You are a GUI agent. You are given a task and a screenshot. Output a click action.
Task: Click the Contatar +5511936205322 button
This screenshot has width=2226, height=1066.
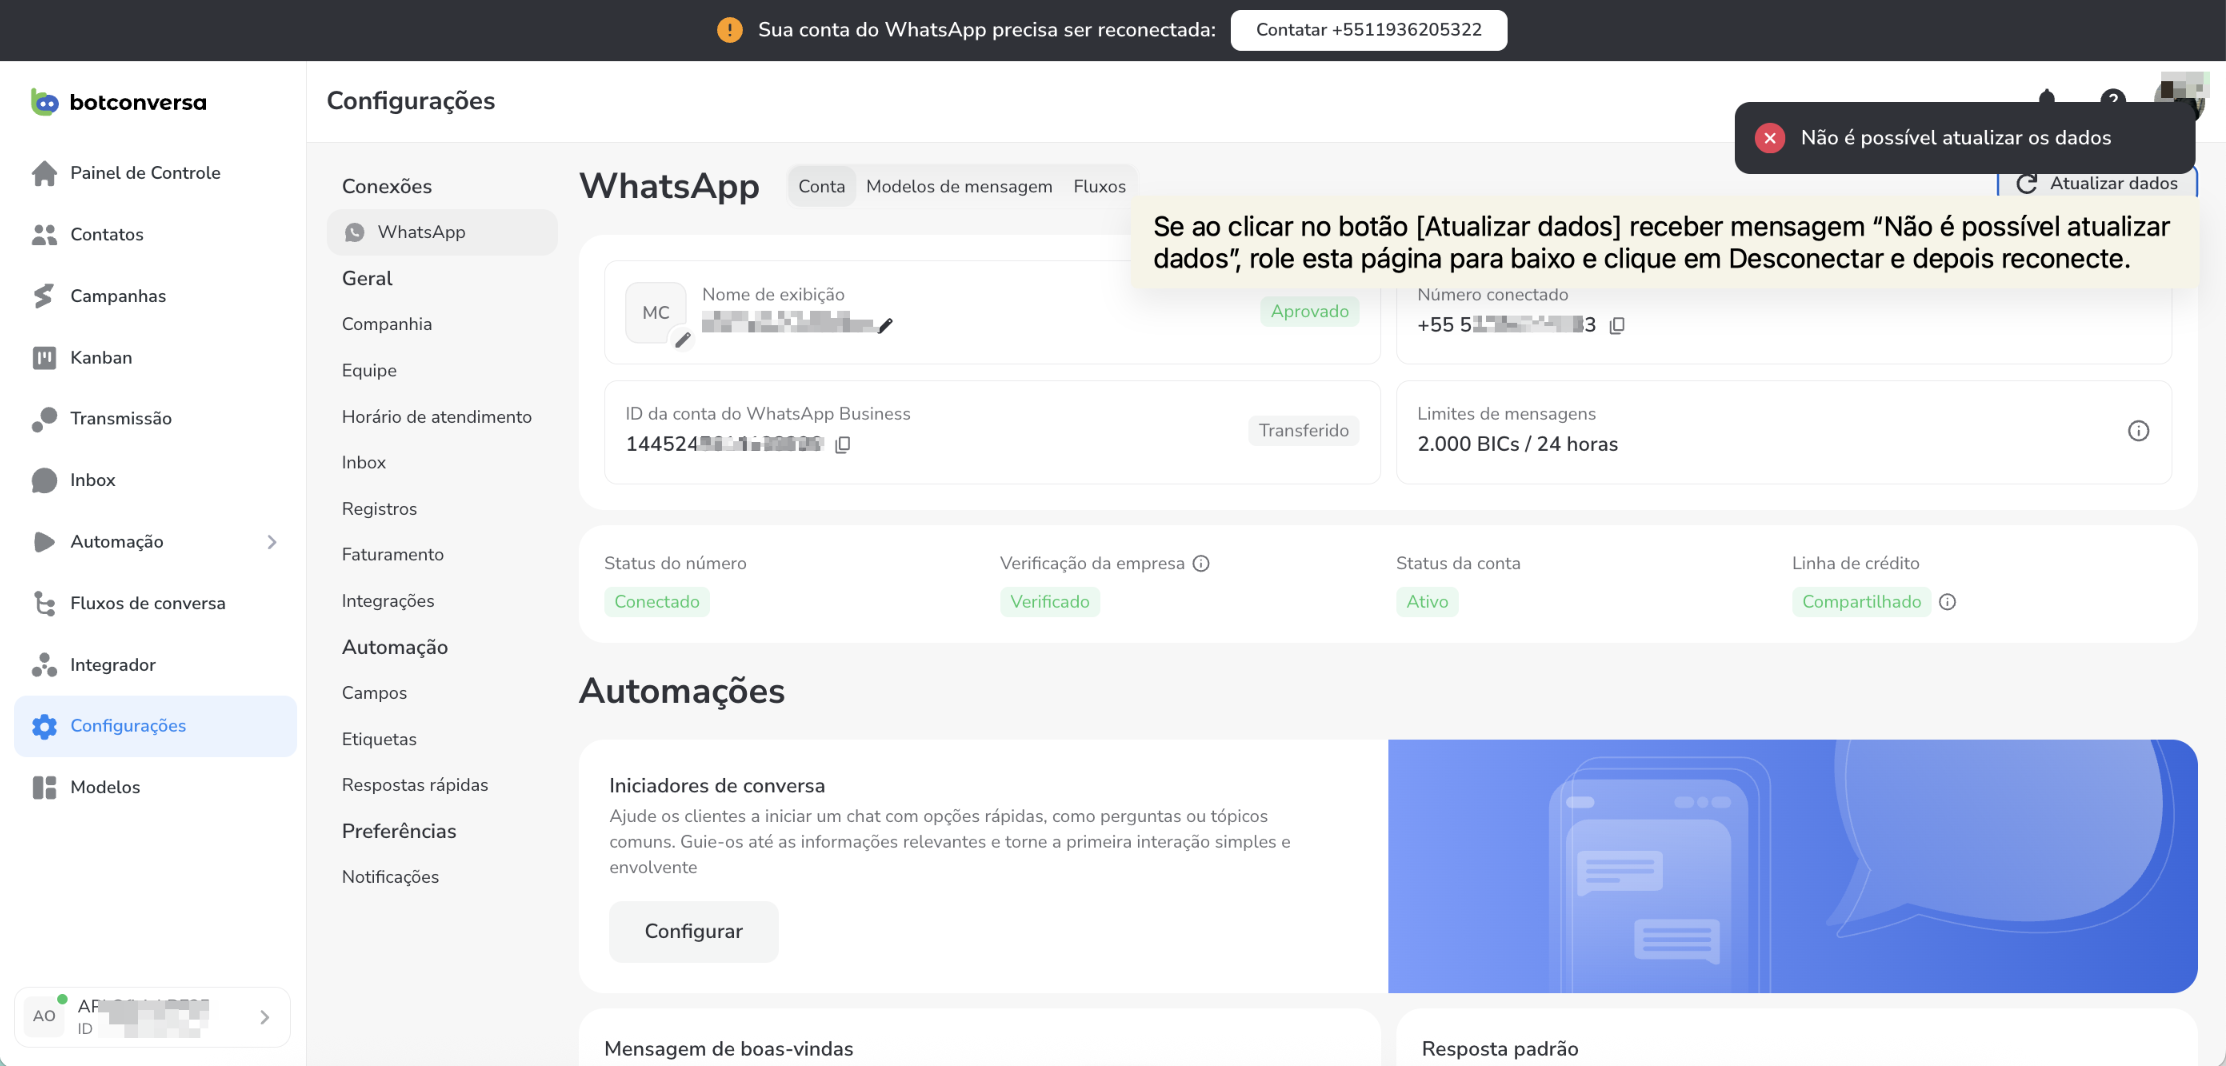coord(1368,30)
